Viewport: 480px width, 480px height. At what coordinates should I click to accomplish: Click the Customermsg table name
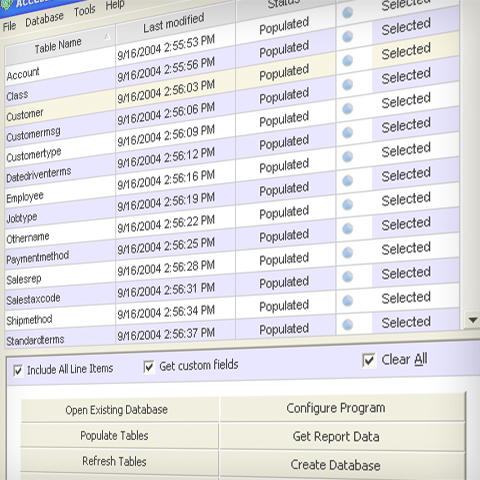click(34, 134)
